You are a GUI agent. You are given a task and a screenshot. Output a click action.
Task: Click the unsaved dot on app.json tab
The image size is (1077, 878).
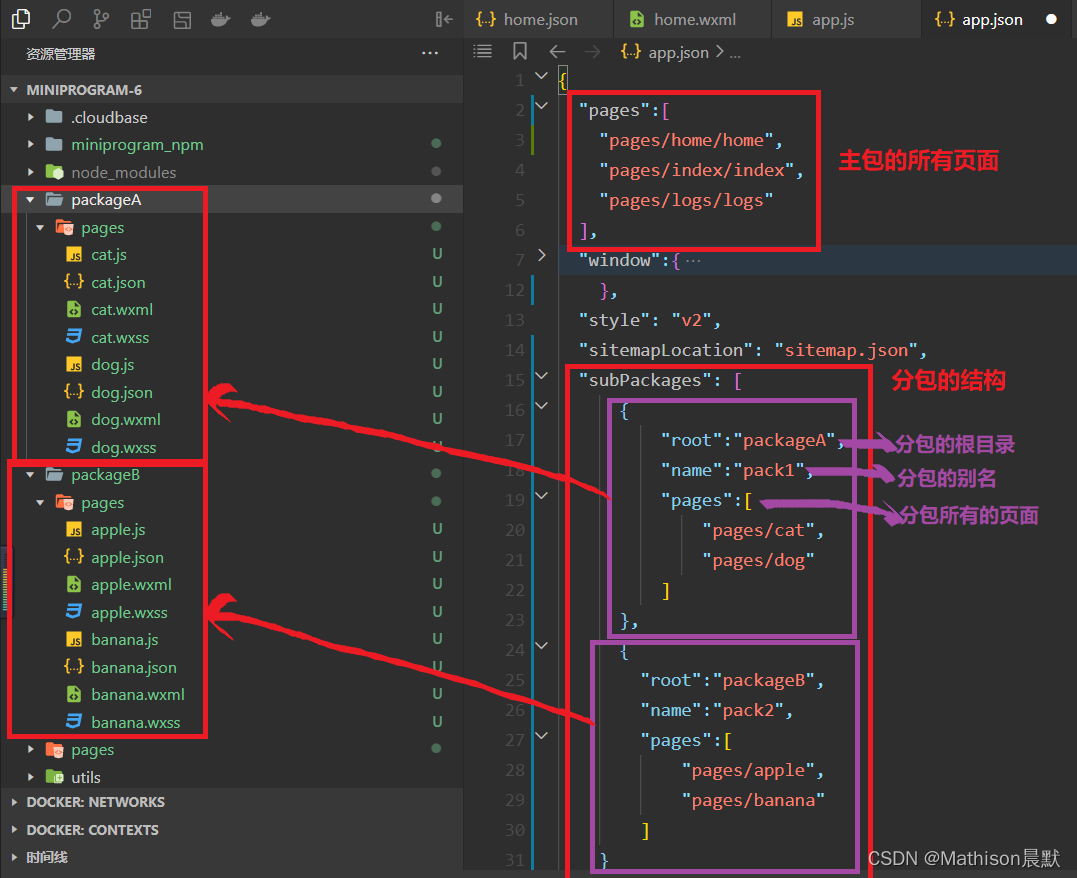click(1051, 19)
